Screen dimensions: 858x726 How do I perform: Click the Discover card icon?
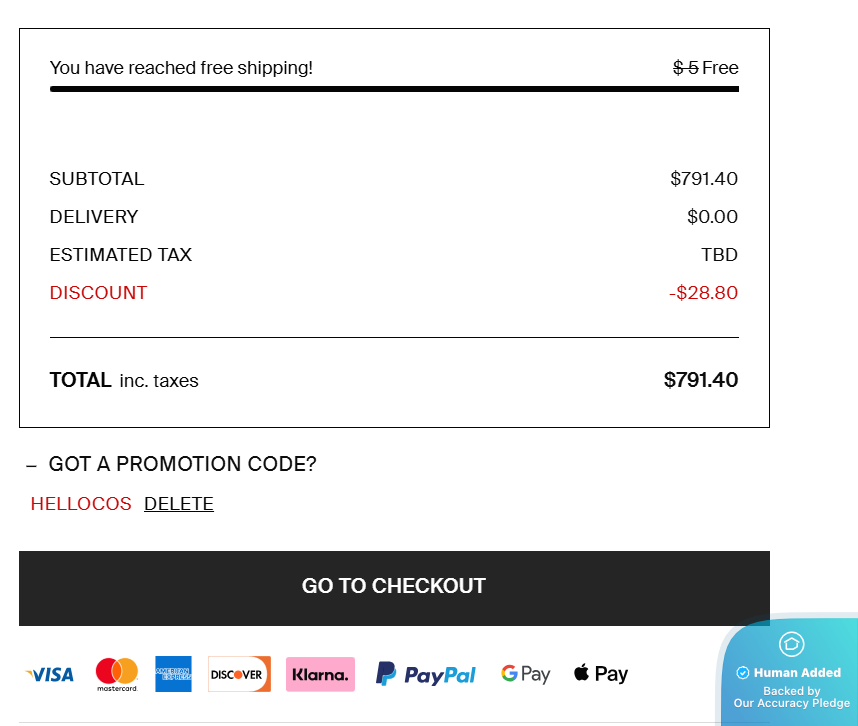click(x=239, y=674)
